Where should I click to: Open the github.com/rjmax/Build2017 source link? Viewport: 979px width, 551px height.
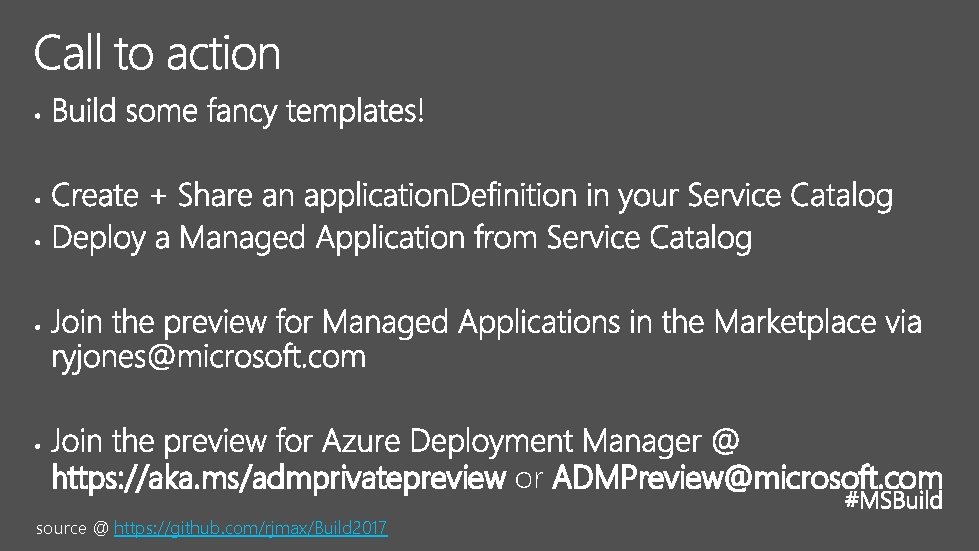click(250, 528)
